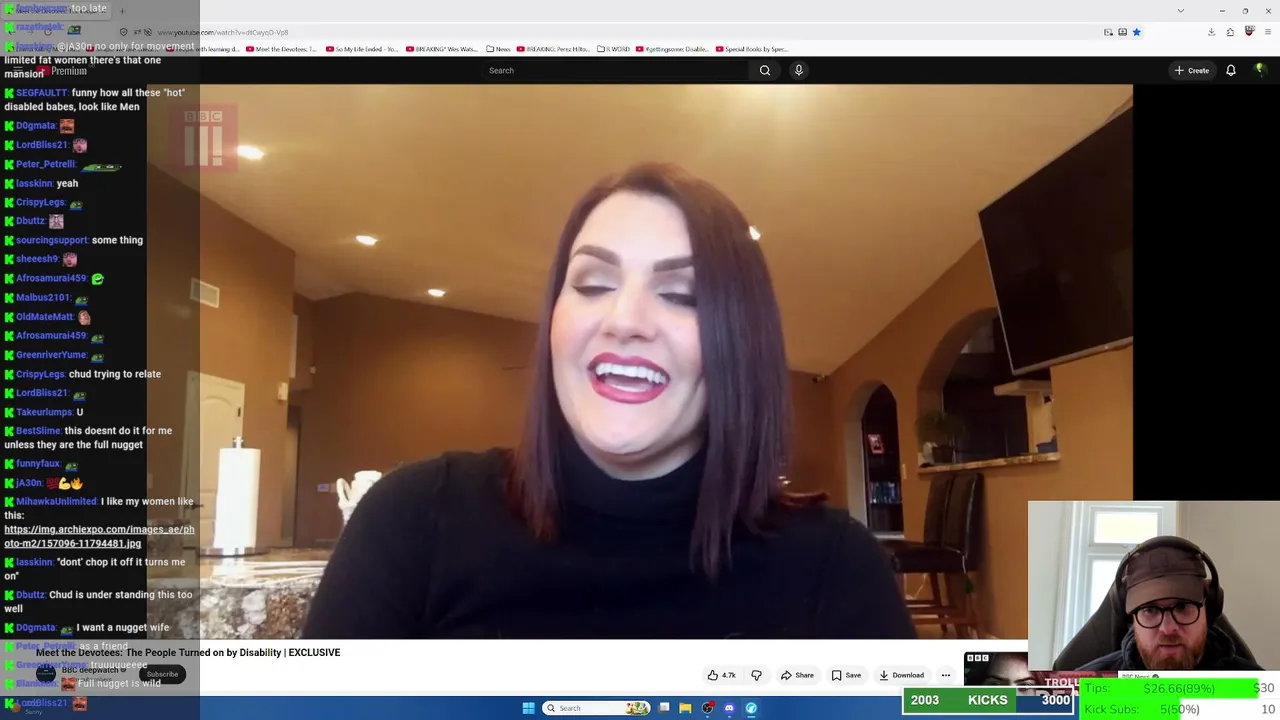Open Telegram from the taskbar

pyautogui.click(x=751, y=708)
